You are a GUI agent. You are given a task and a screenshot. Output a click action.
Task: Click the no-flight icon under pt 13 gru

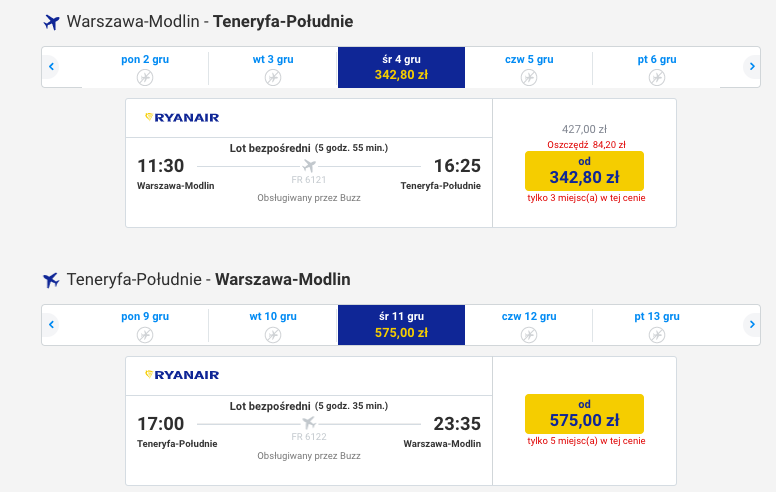pos(657,335)
